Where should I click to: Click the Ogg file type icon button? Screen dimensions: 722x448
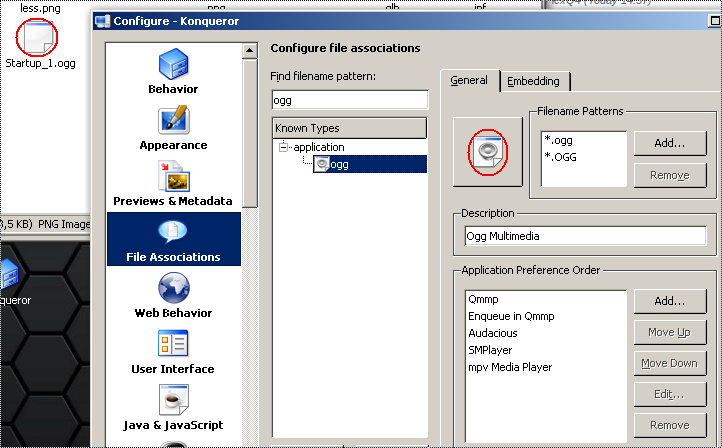pyautogui.click(x=488, y=151)
